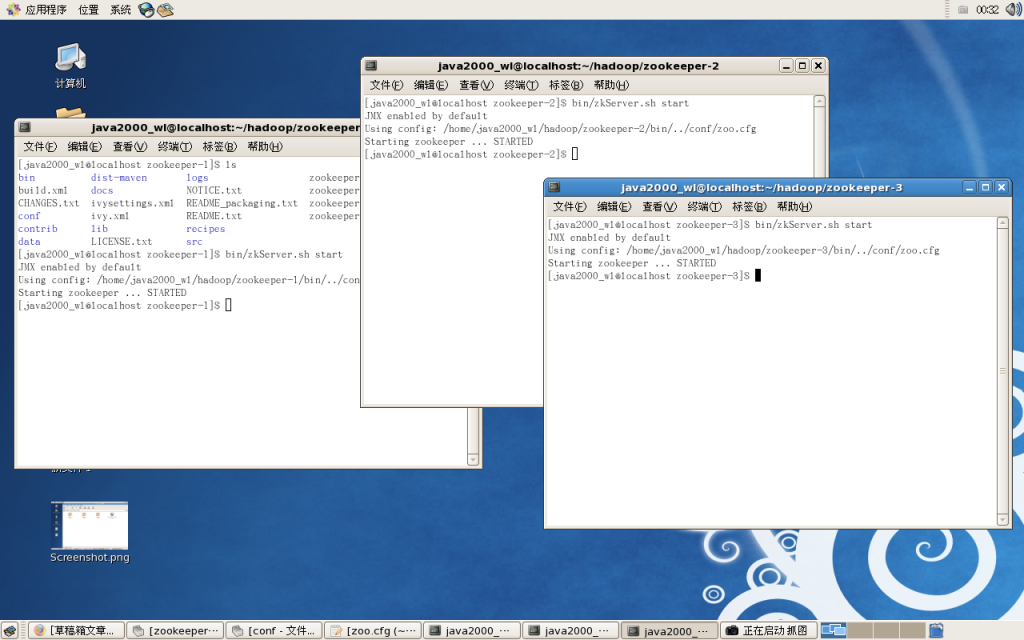Launch the web browser globe icon
This screenshot has height=640, width=1024.
click(x=146, y=10)
